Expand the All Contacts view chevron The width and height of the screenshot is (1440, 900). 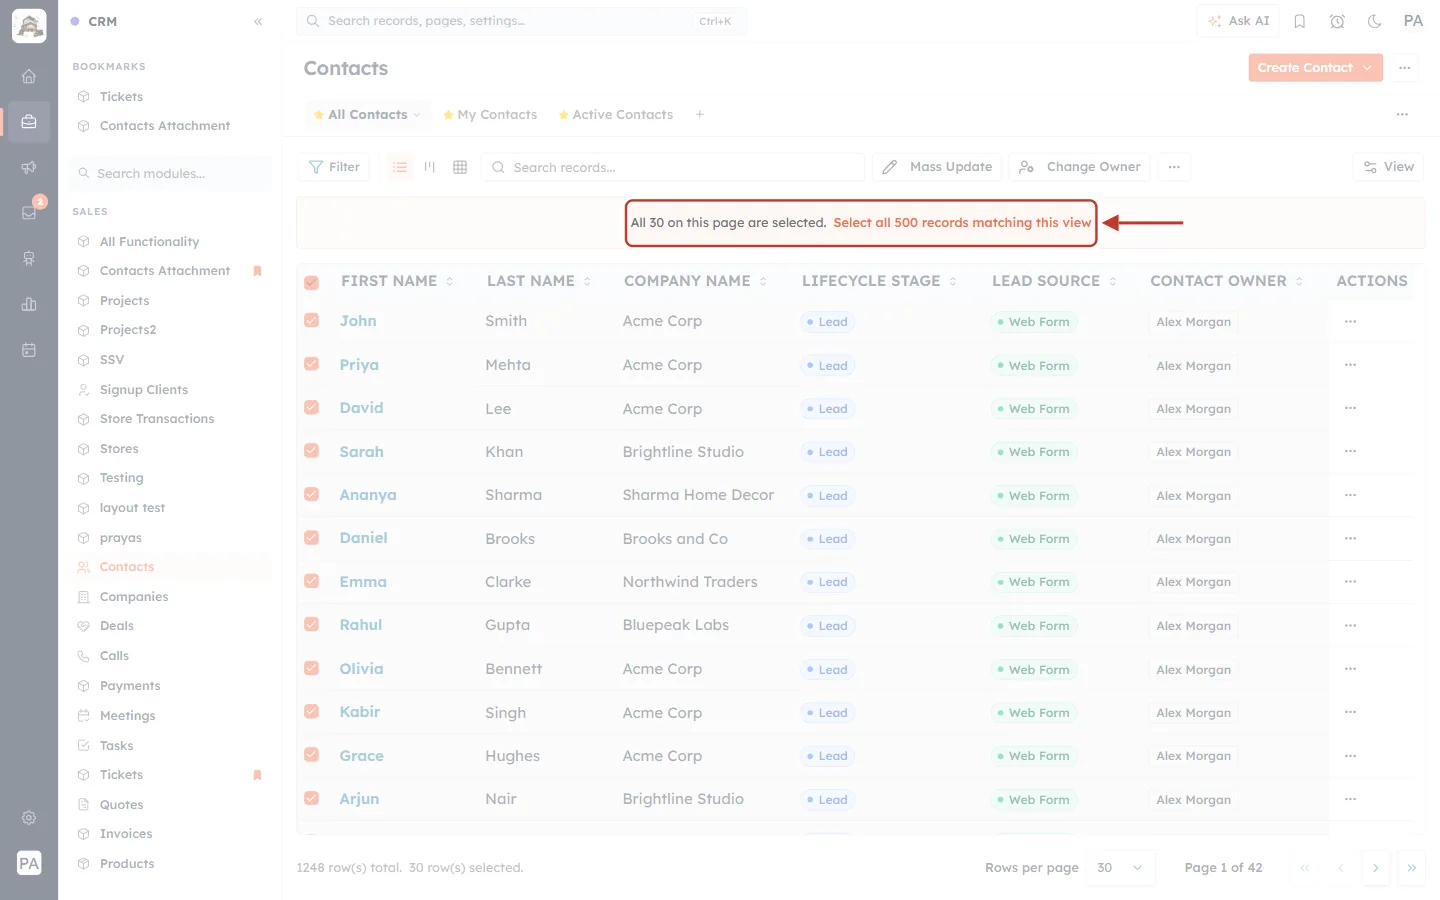tap(417, 115)
